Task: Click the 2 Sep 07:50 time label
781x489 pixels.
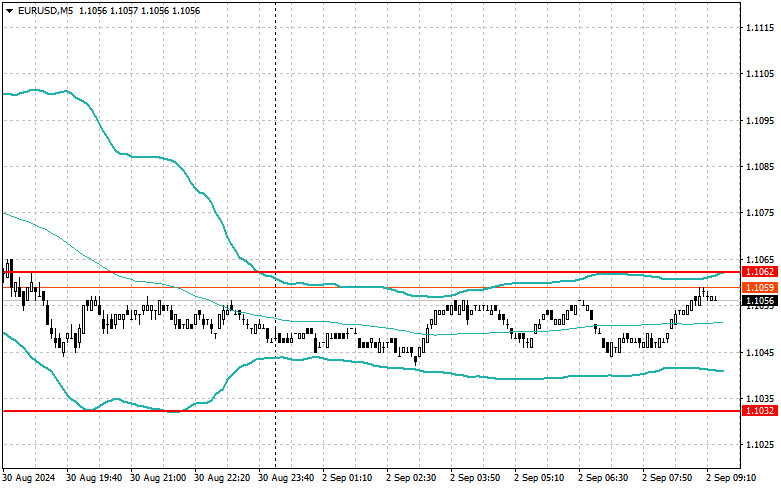Action: tap(667, 478)
